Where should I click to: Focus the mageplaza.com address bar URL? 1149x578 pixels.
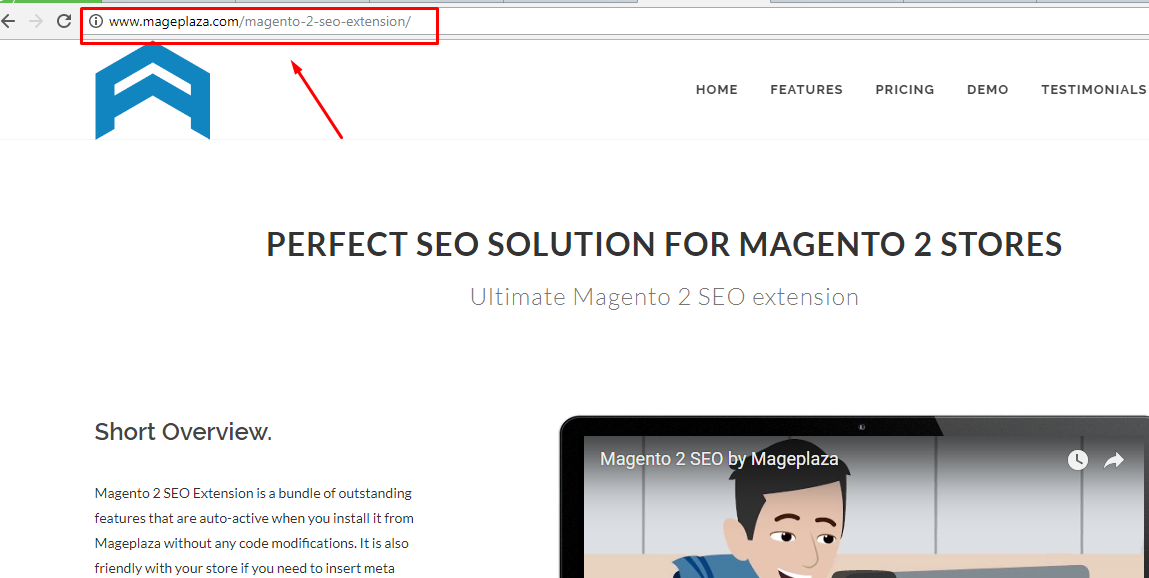pos(259,22)
